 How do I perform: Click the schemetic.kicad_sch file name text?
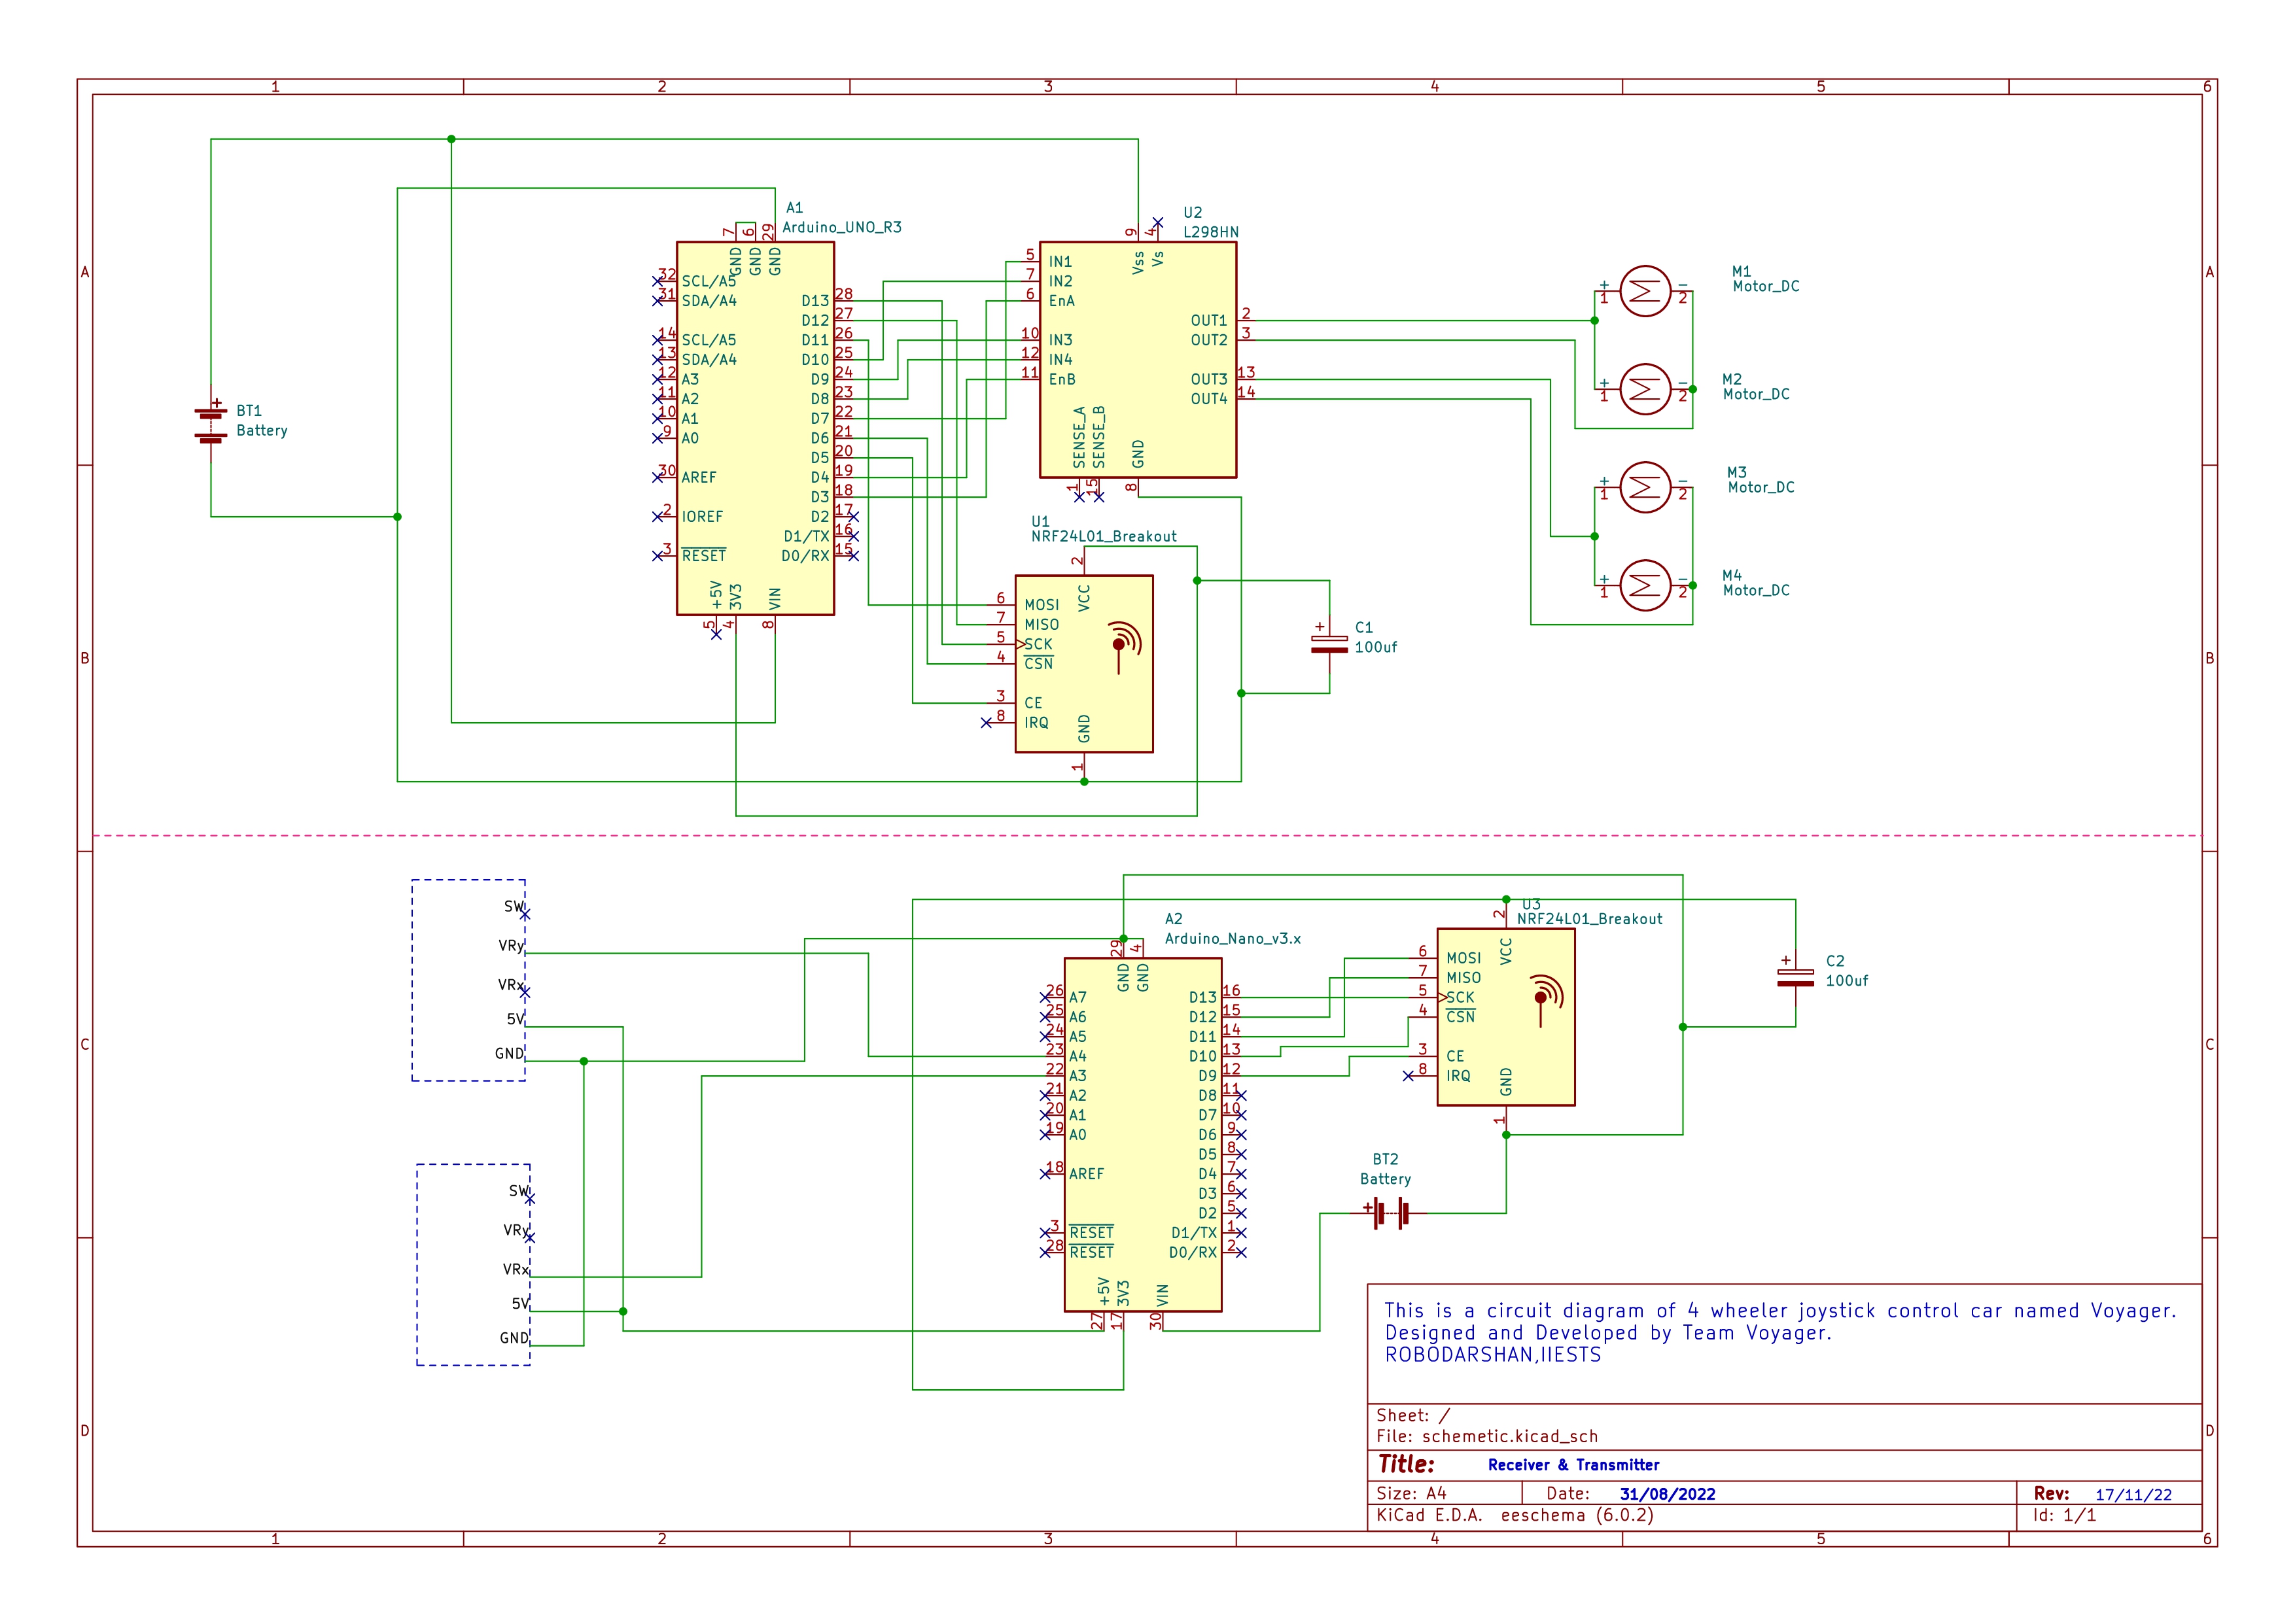[x=1509, y=1436]
